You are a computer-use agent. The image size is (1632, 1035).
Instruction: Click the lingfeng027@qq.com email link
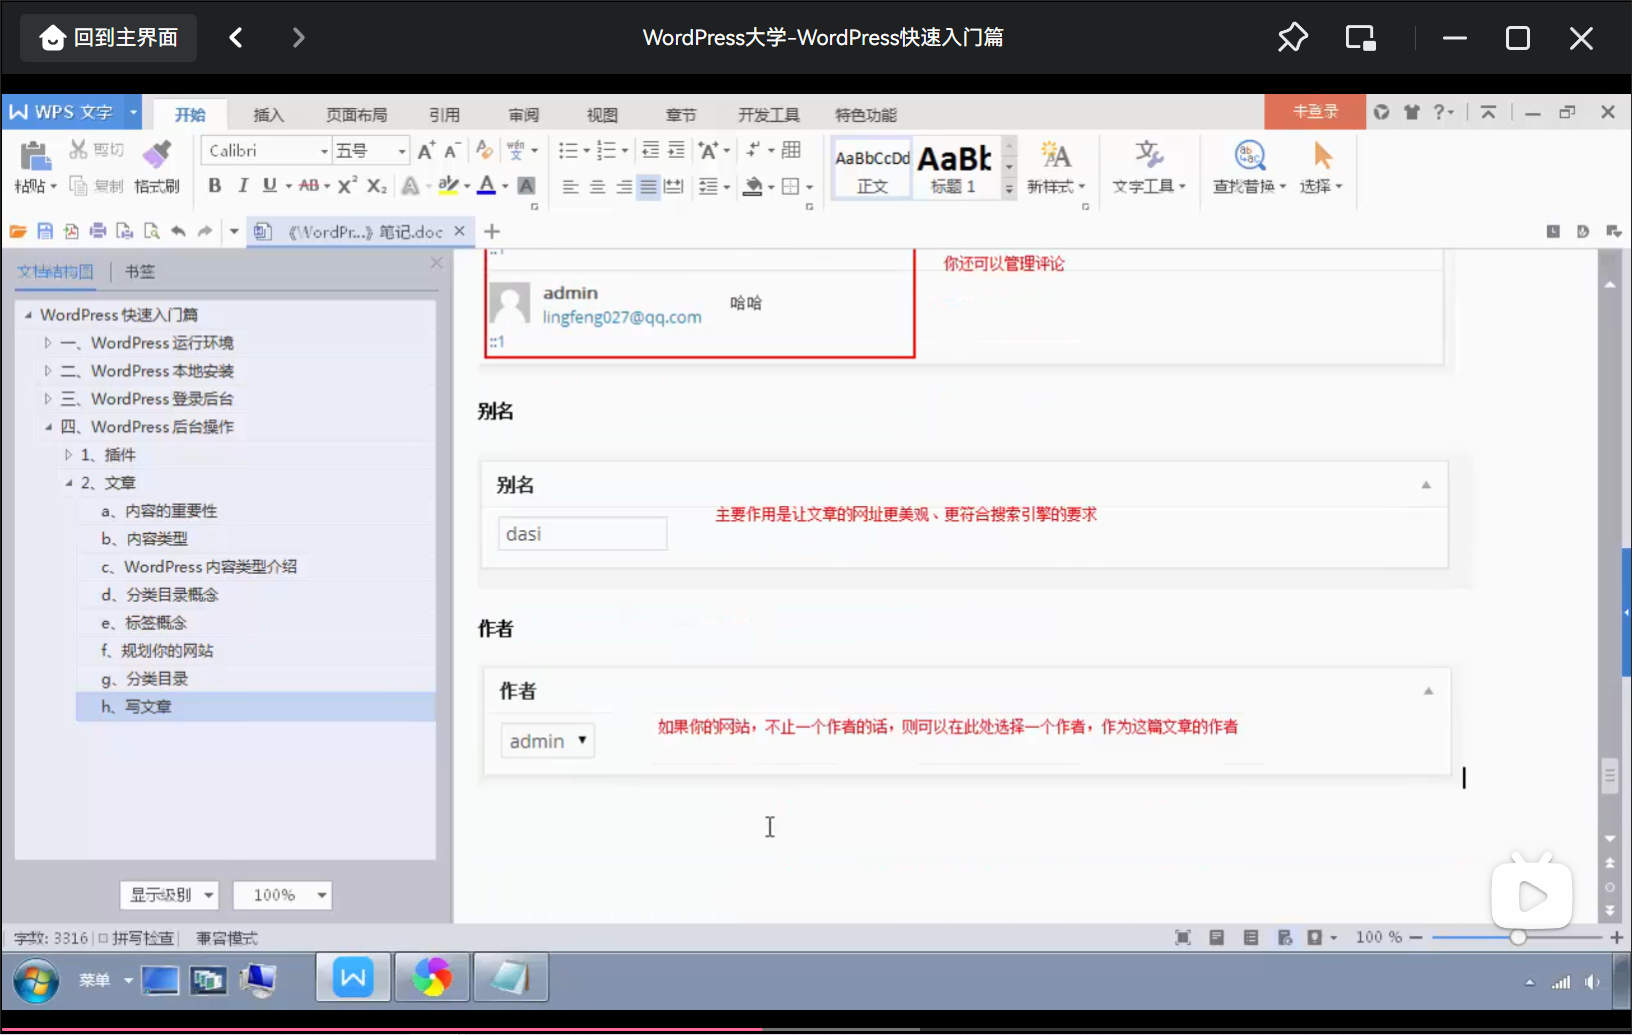click(622, 317)
